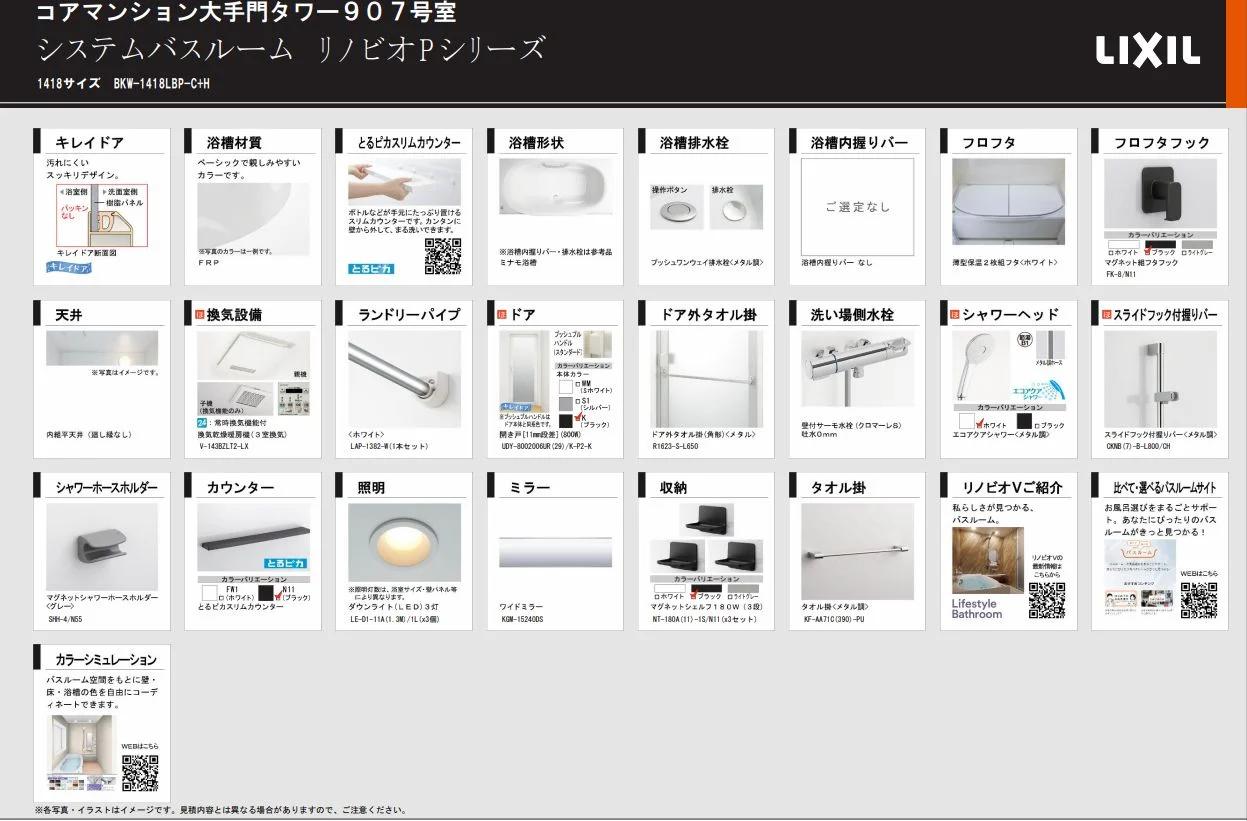Screen dimensions: 1247x821
Task: Click the thermostatic faucet photo in 洗い場側水栓
Action: click(857, 370)
